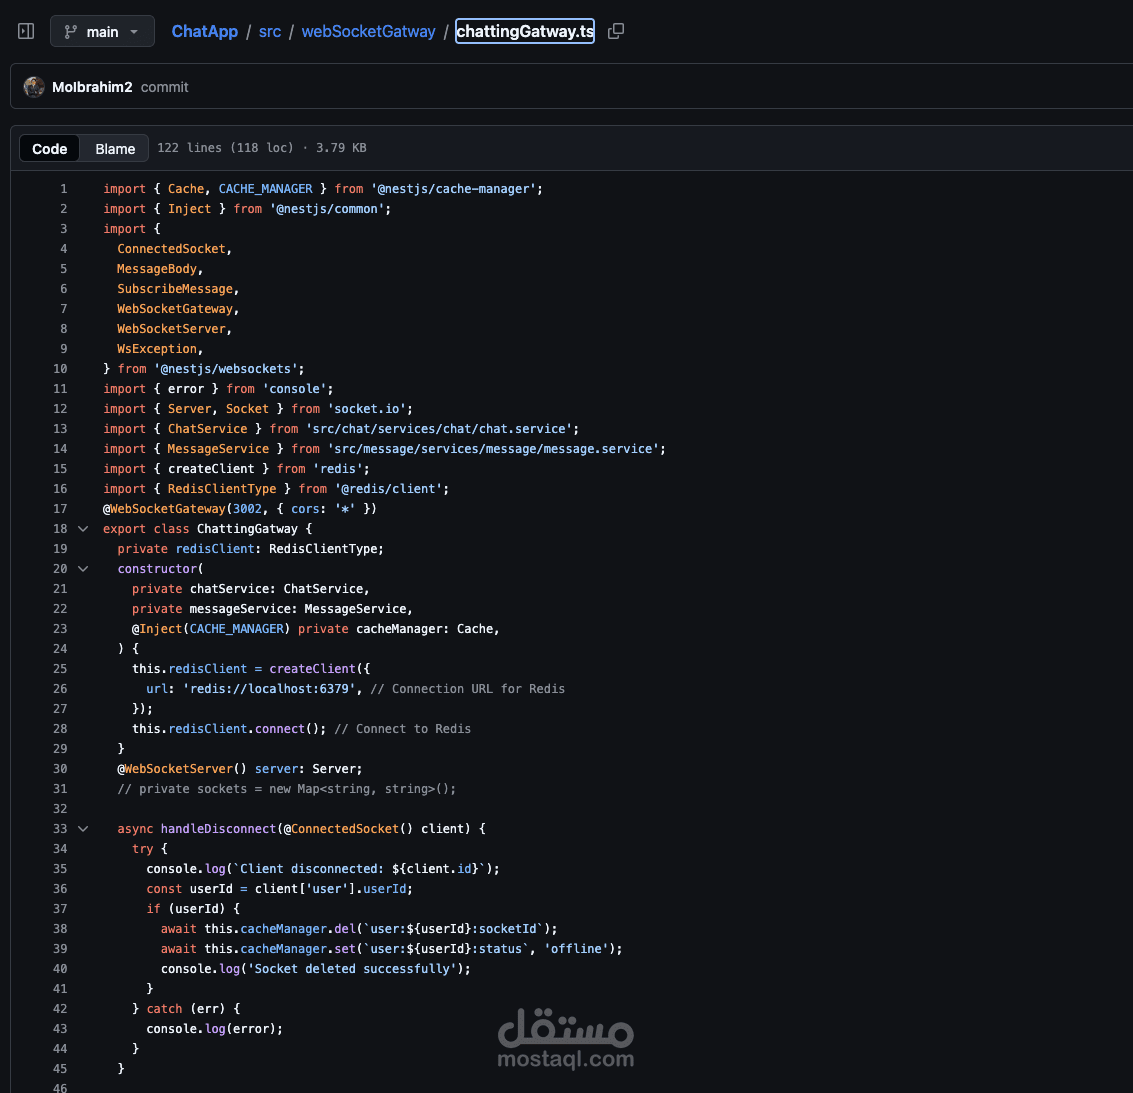Click line number 1 in the gutter
This screenshot has height=1093, width=1133.
pyautogui.click(x=64, y=189)
